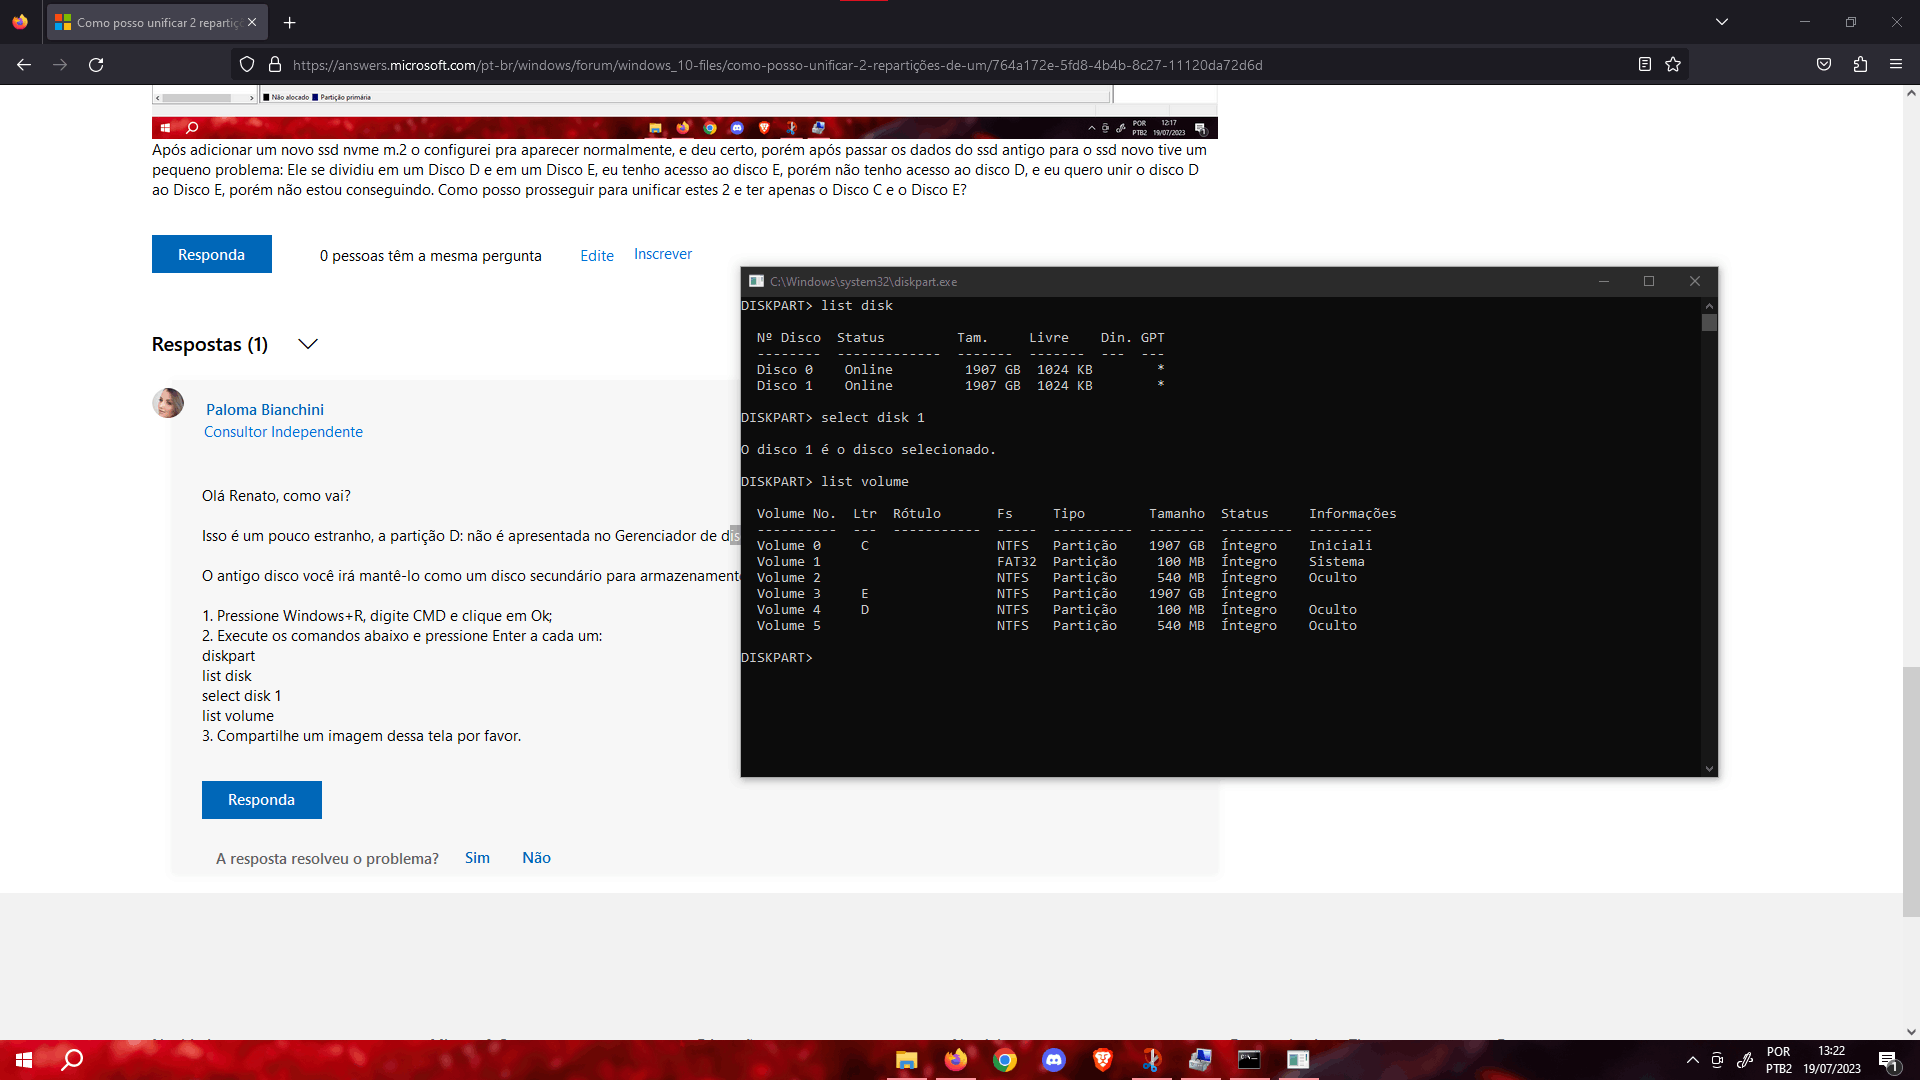Open Discord from the taskbar

point(1054,1060)
